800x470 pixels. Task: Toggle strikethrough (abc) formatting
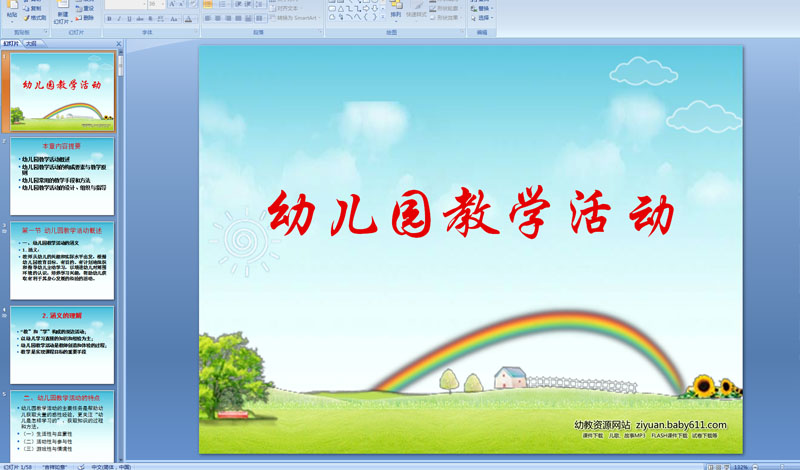tap(140, 19)
